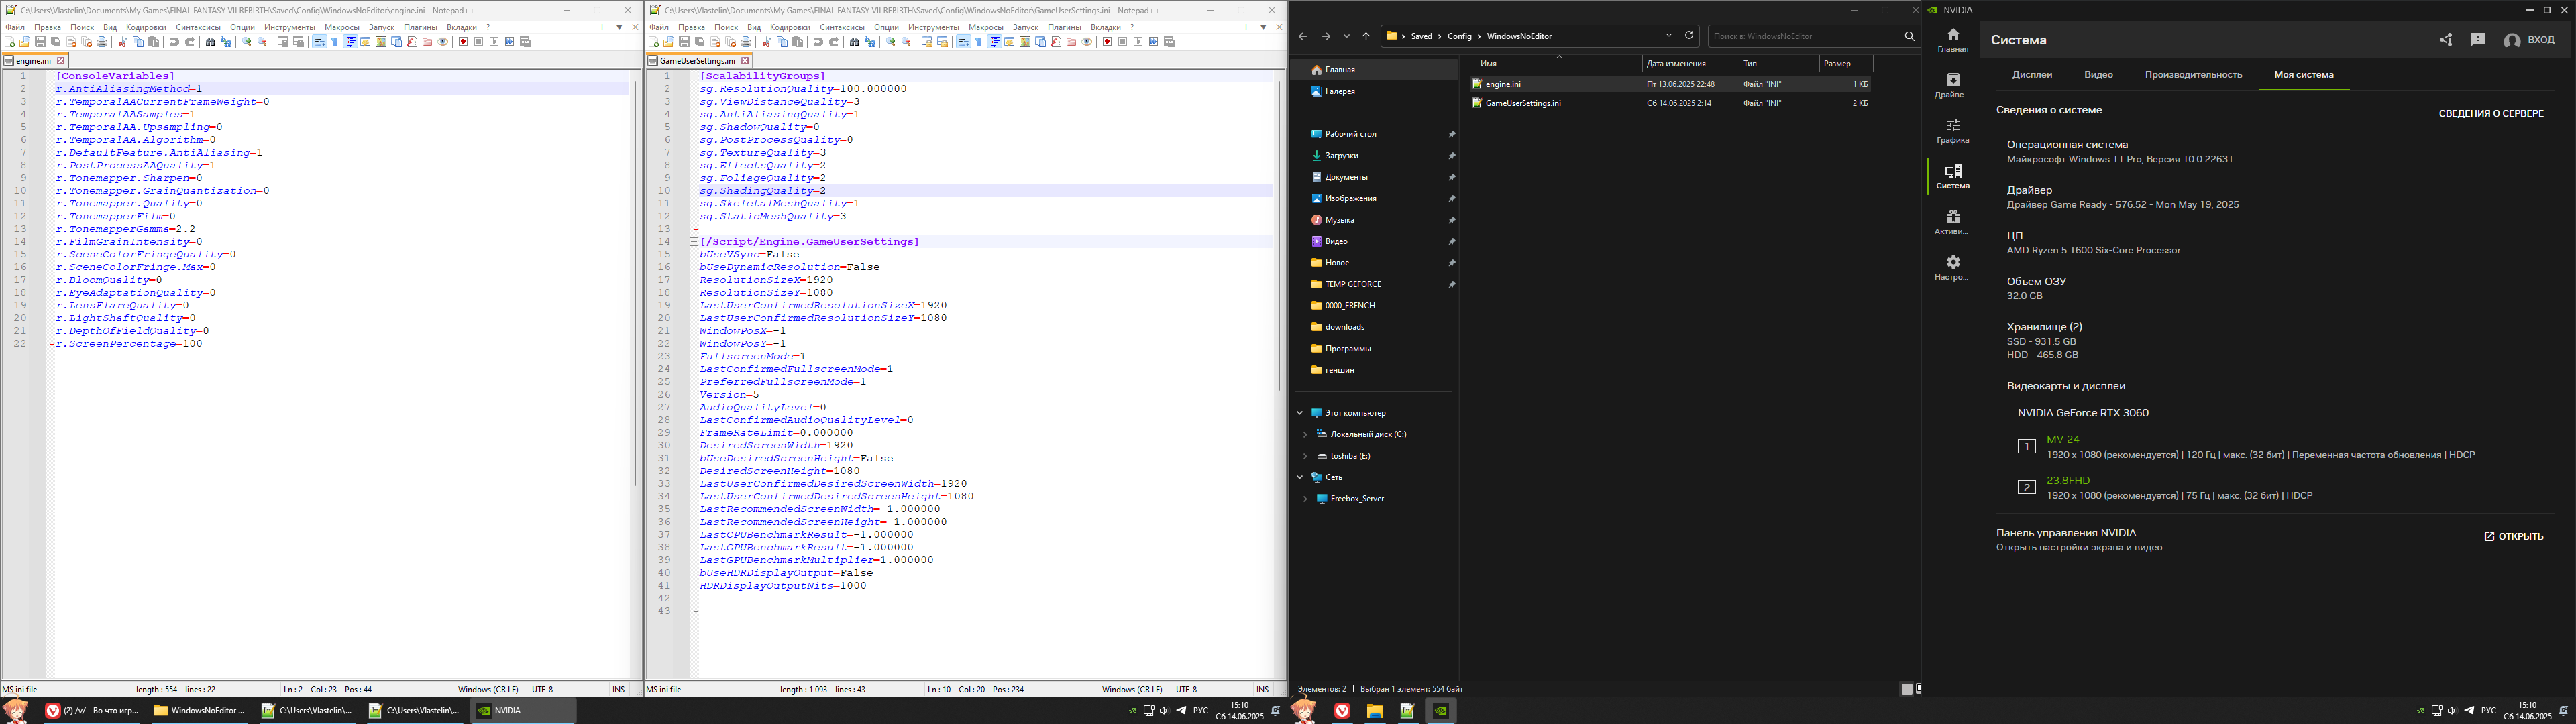
Task: Click Zoom in icon in engine.ini Notepad++ toolbar
Action: tap(247, 42)
